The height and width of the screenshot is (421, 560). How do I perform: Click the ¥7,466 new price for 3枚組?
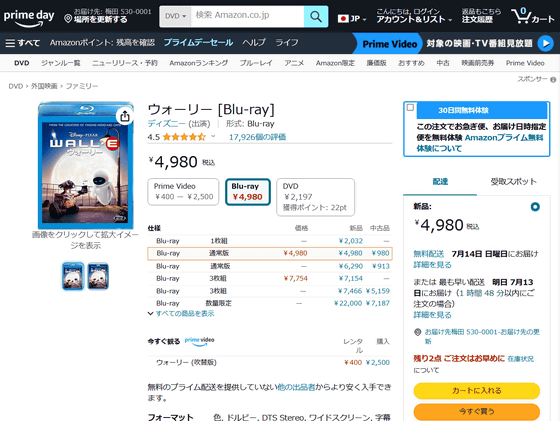(x=350, y=291)
